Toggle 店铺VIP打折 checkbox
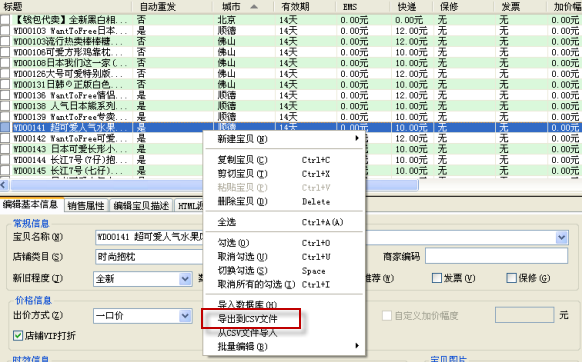This screenshot has width=582, height=362. point(17,336)
